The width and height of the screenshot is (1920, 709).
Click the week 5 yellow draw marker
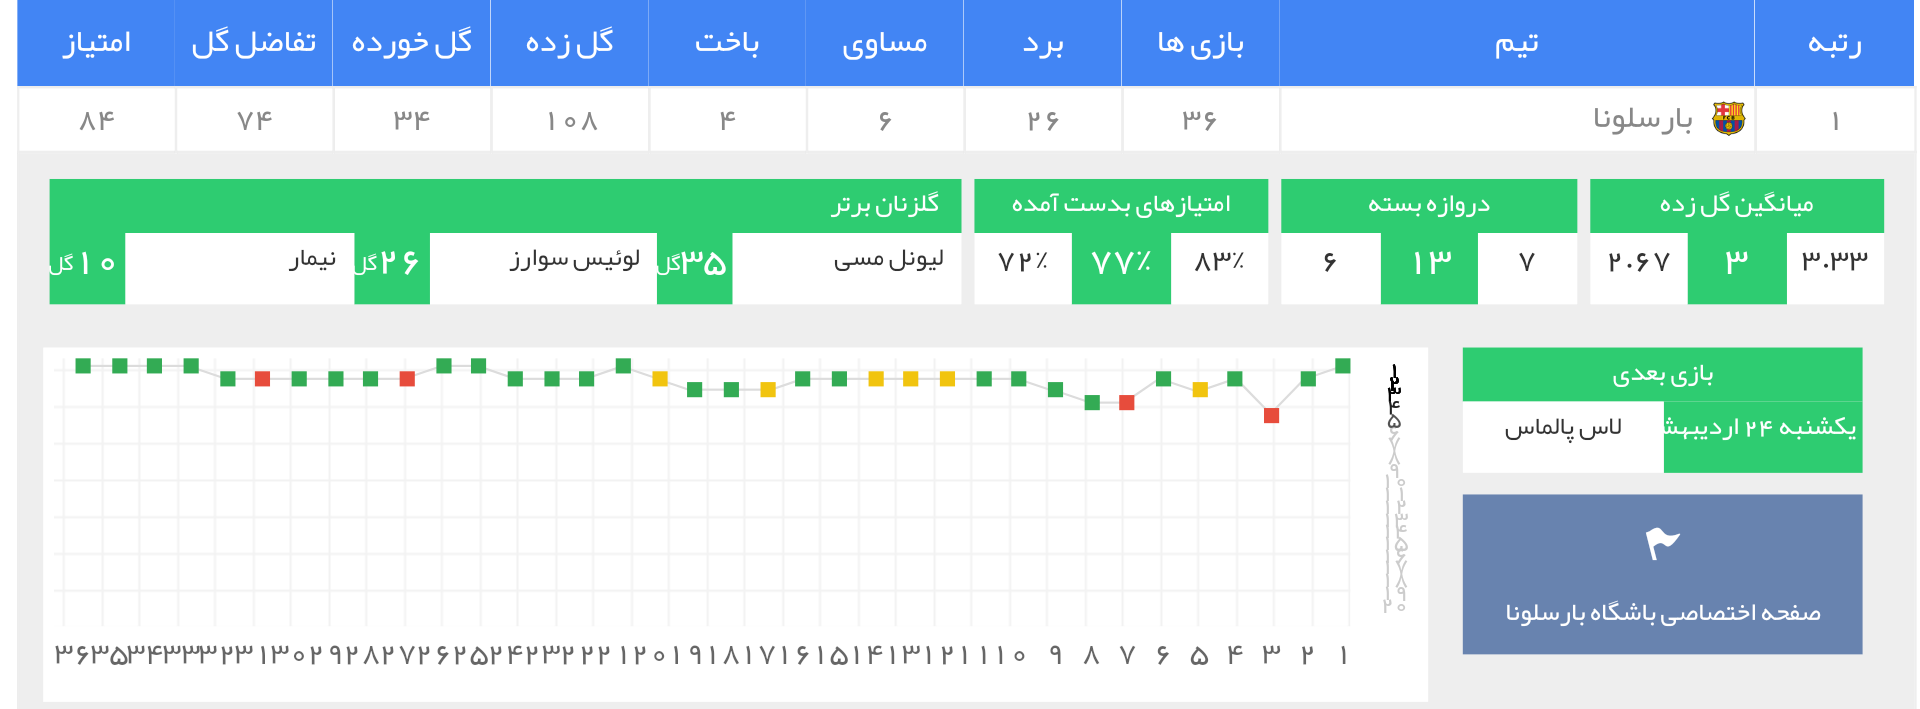[x=1200, y=390]
